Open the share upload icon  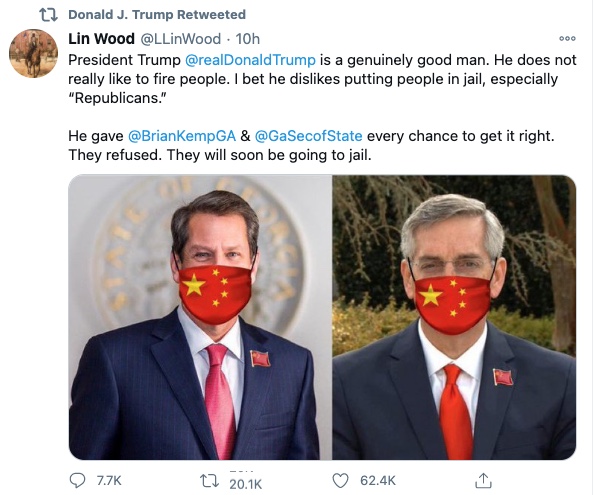483,480
